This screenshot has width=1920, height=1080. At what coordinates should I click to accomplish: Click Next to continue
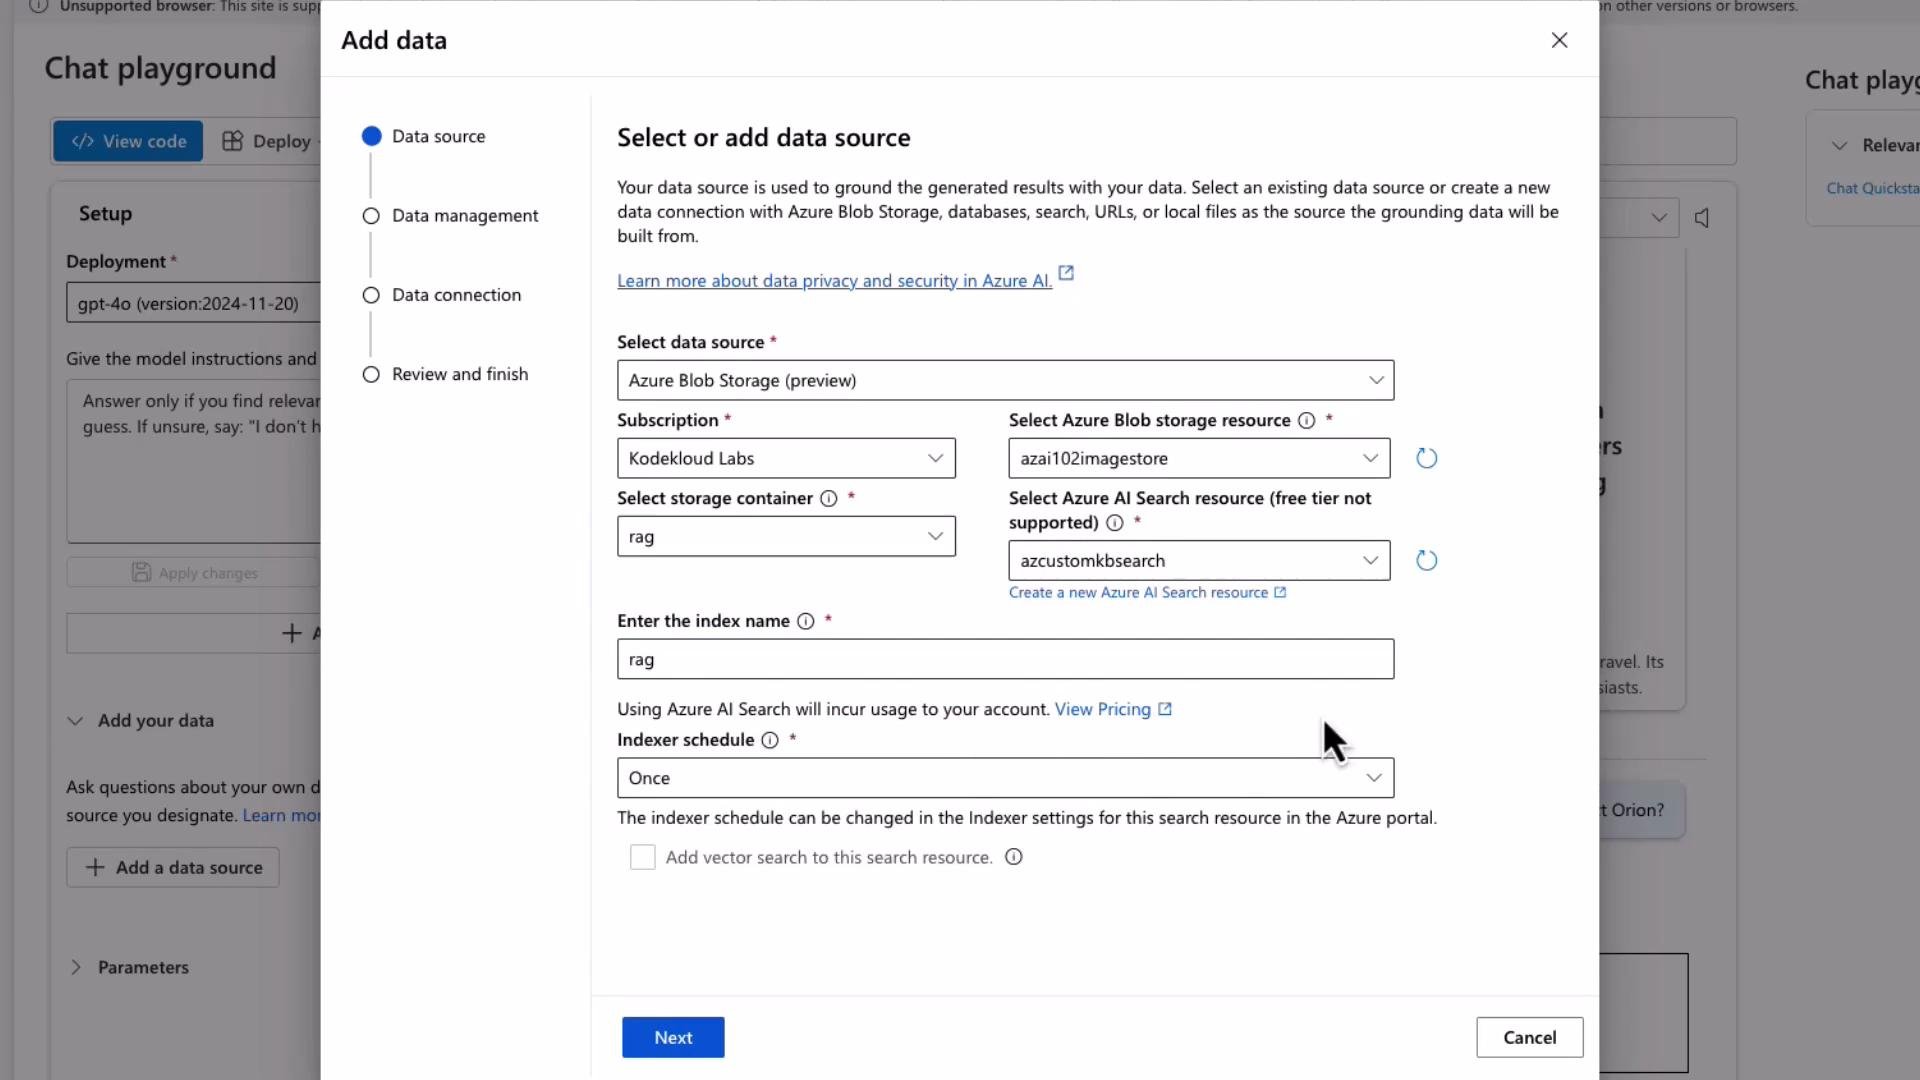(673, 1038)
